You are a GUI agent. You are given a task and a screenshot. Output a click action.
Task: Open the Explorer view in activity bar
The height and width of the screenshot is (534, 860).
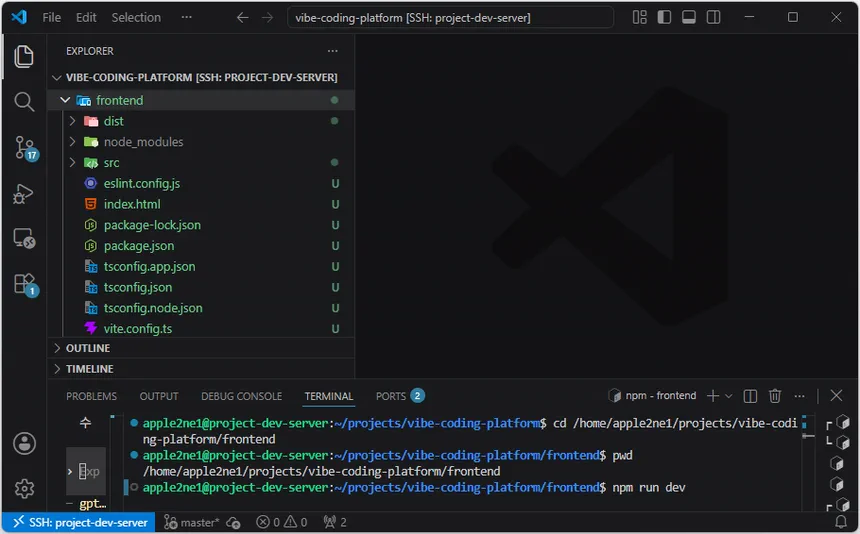tap(24, 56)
